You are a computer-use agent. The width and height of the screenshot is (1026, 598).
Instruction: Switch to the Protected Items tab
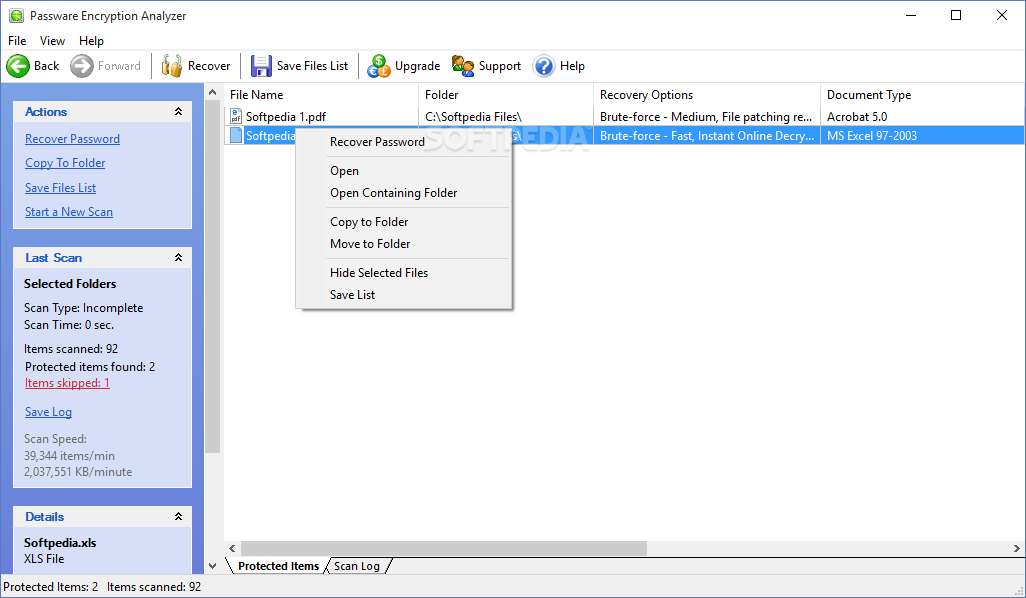278,566
